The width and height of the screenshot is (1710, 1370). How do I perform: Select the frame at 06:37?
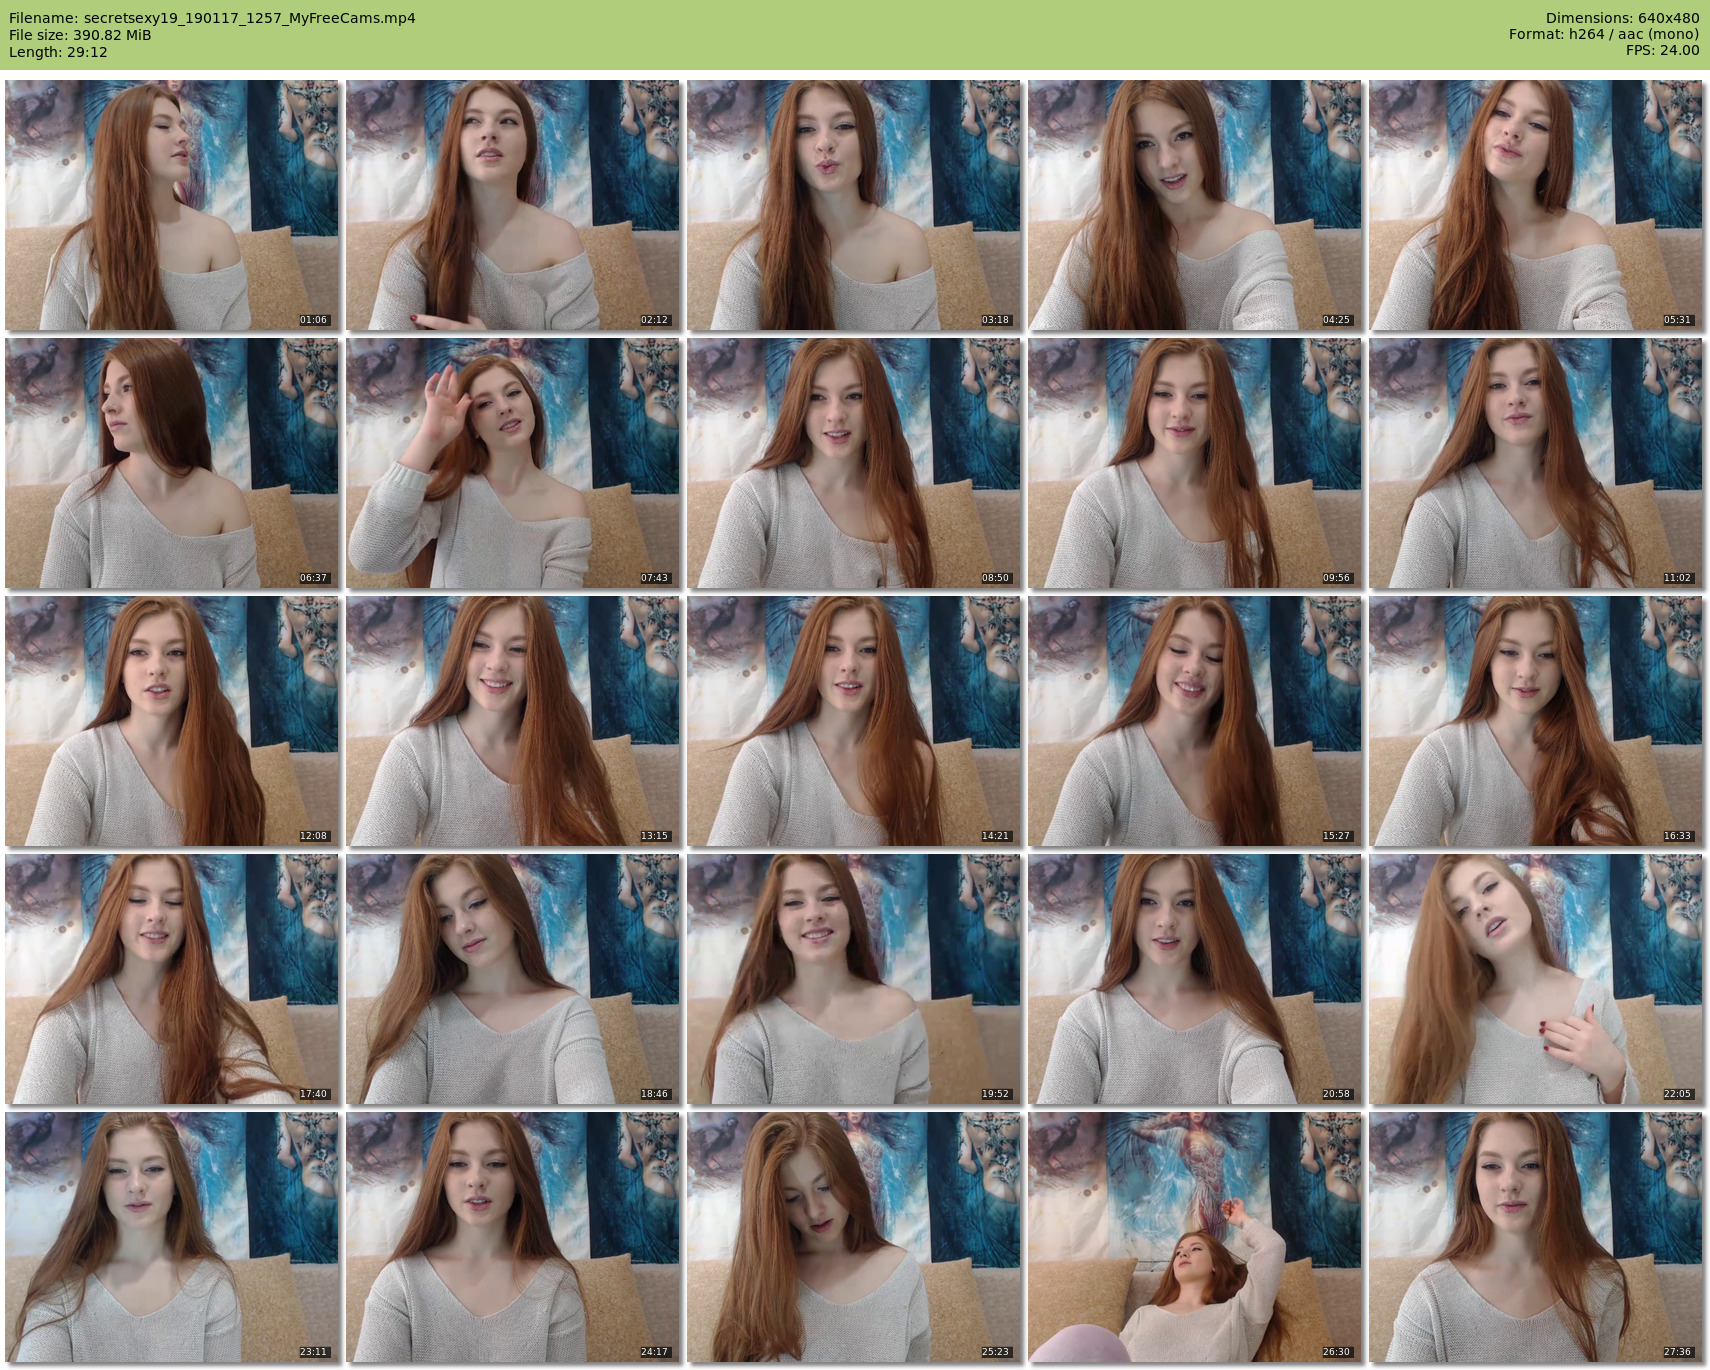tap(172, 463)
